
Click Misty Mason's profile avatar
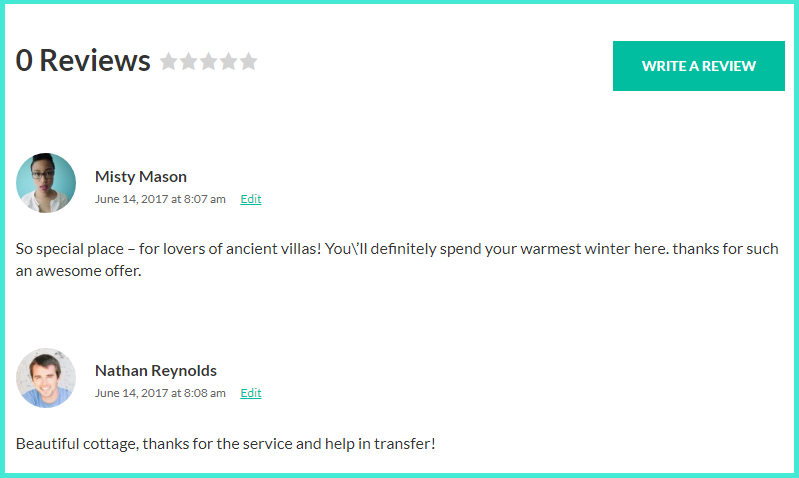point(46,183)
